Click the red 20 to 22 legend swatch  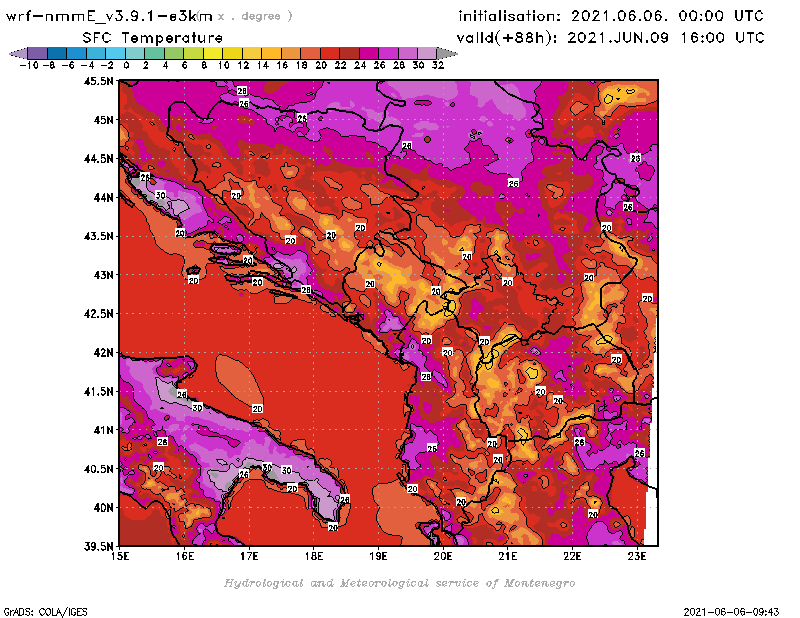330,53
